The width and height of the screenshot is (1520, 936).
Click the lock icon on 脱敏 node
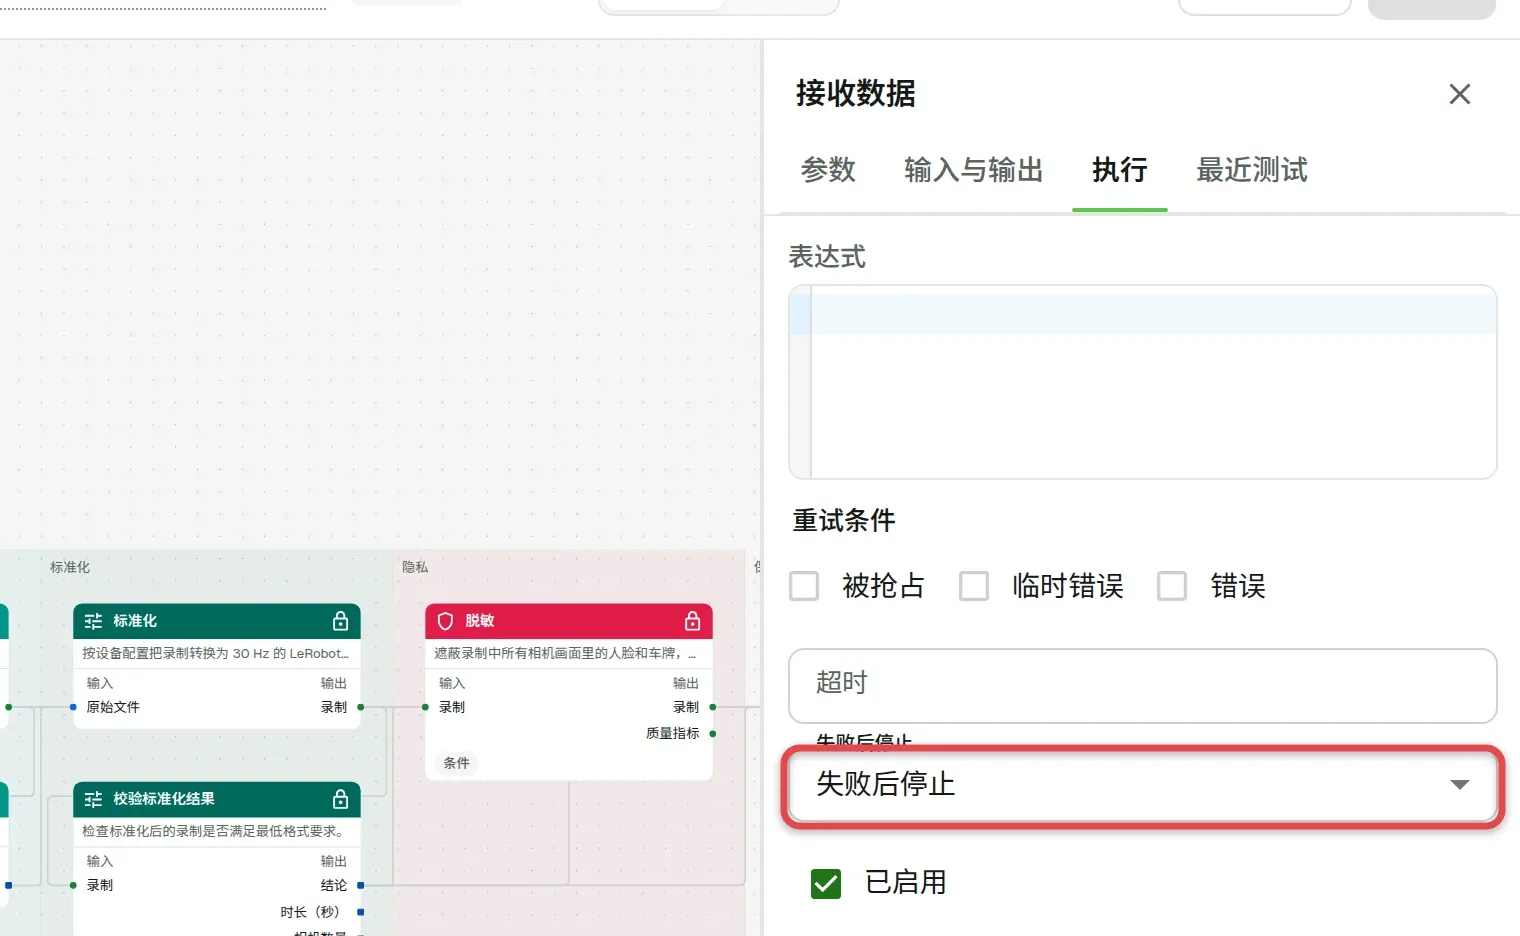(692, 621)
